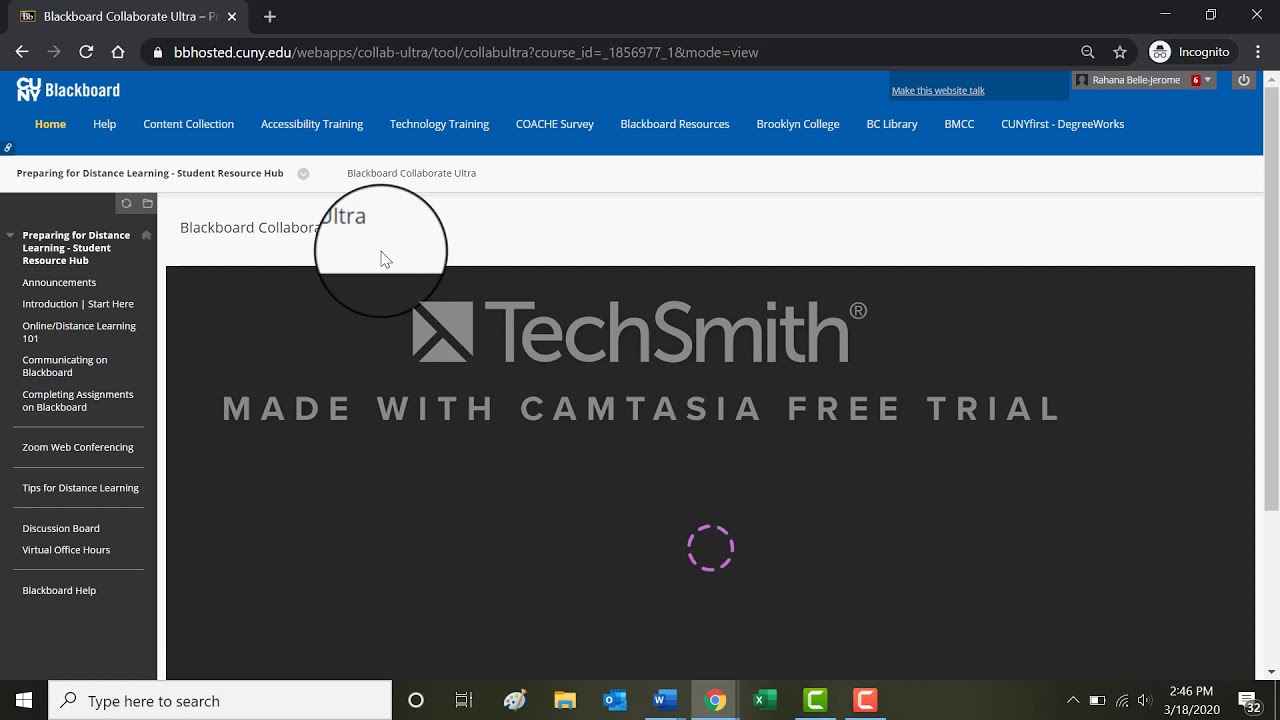Click the CUNY Blackboard logo
The height and width of the screenshot is (720, 1280).
point(68,90)
